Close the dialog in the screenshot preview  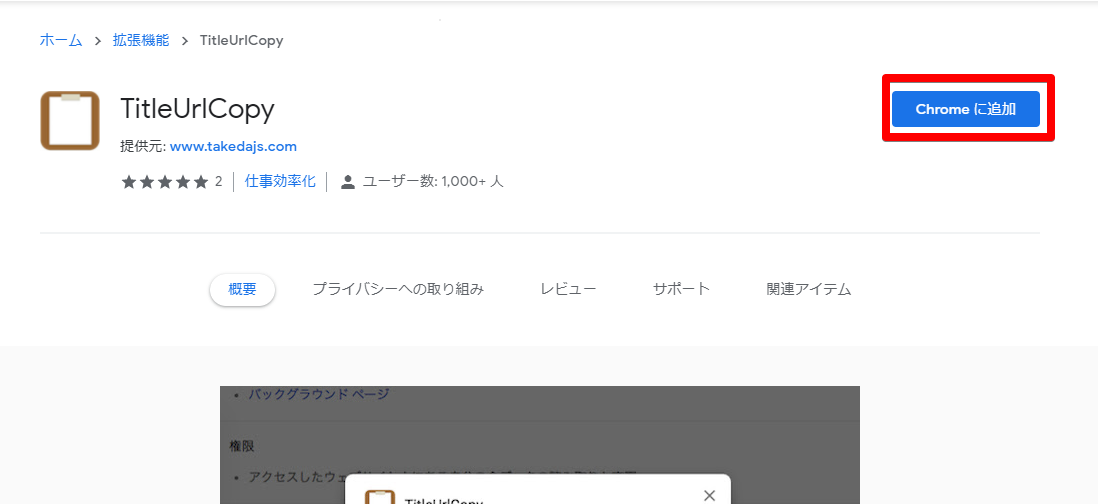(709, 496)
